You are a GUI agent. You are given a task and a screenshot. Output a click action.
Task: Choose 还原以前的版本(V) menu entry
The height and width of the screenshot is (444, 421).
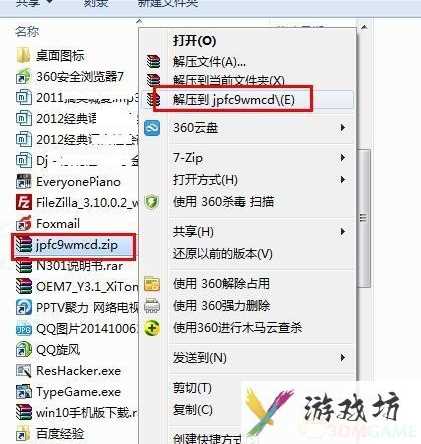(222, 254)
